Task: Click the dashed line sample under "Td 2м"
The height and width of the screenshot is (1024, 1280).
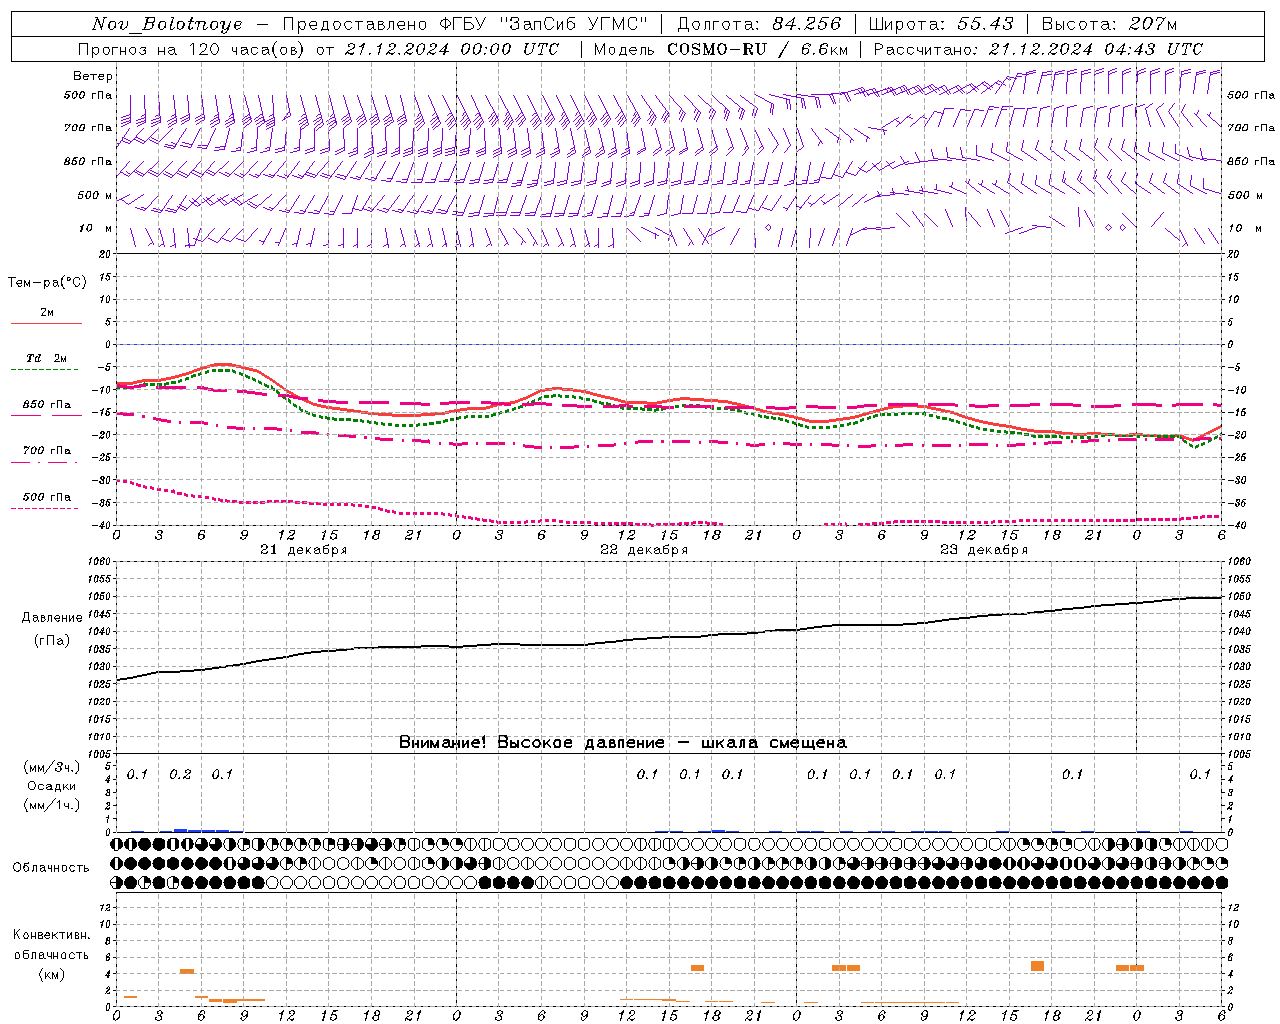Action: click(45, 370)
